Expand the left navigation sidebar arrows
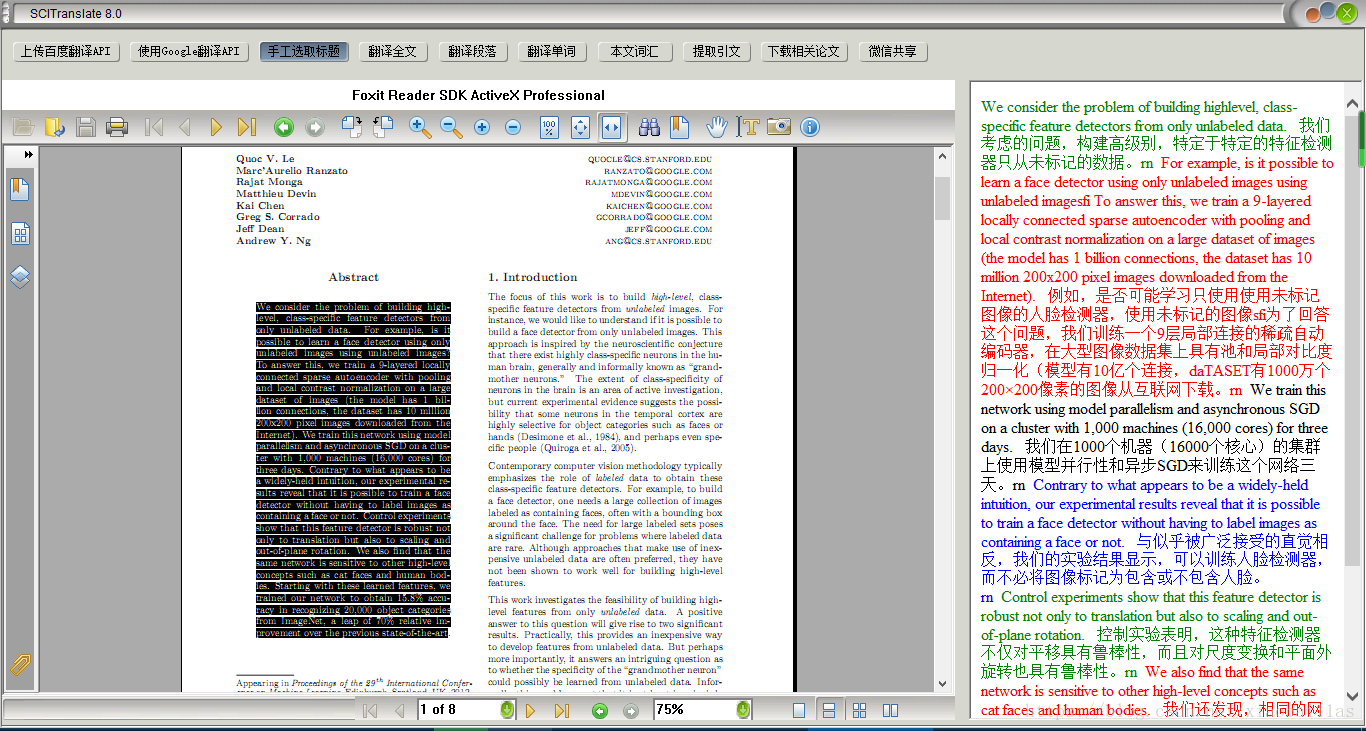The height and width of the screenshot is (731, 1366). [x=29, y=154]
